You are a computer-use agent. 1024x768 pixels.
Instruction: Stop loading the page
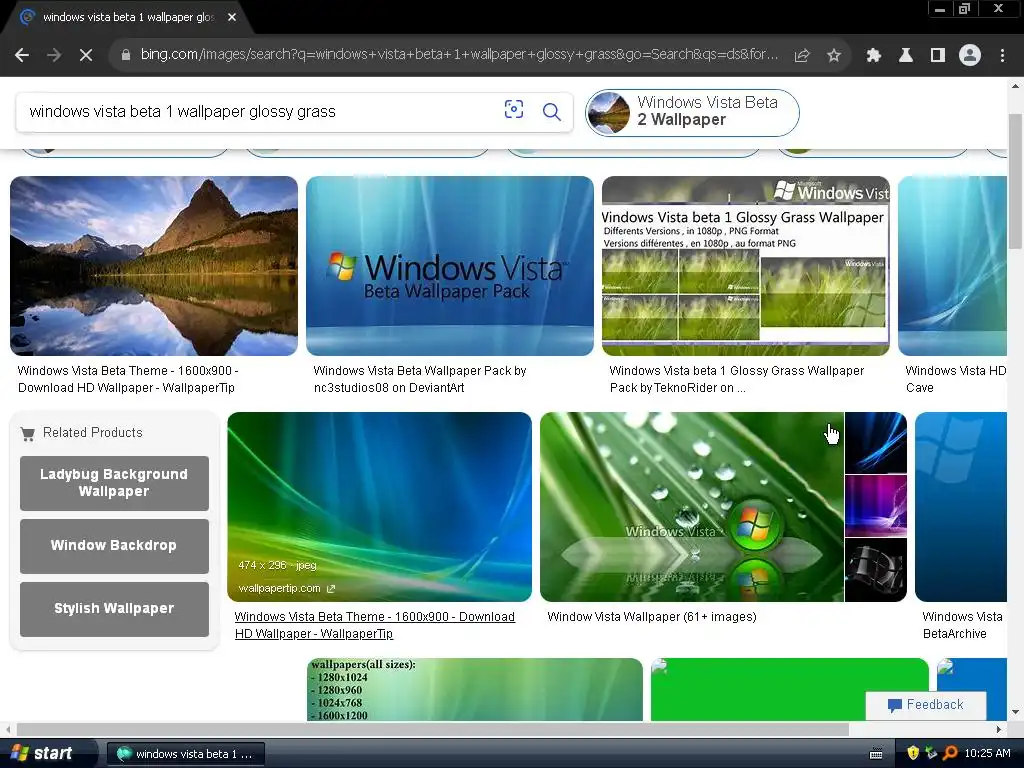86,56
